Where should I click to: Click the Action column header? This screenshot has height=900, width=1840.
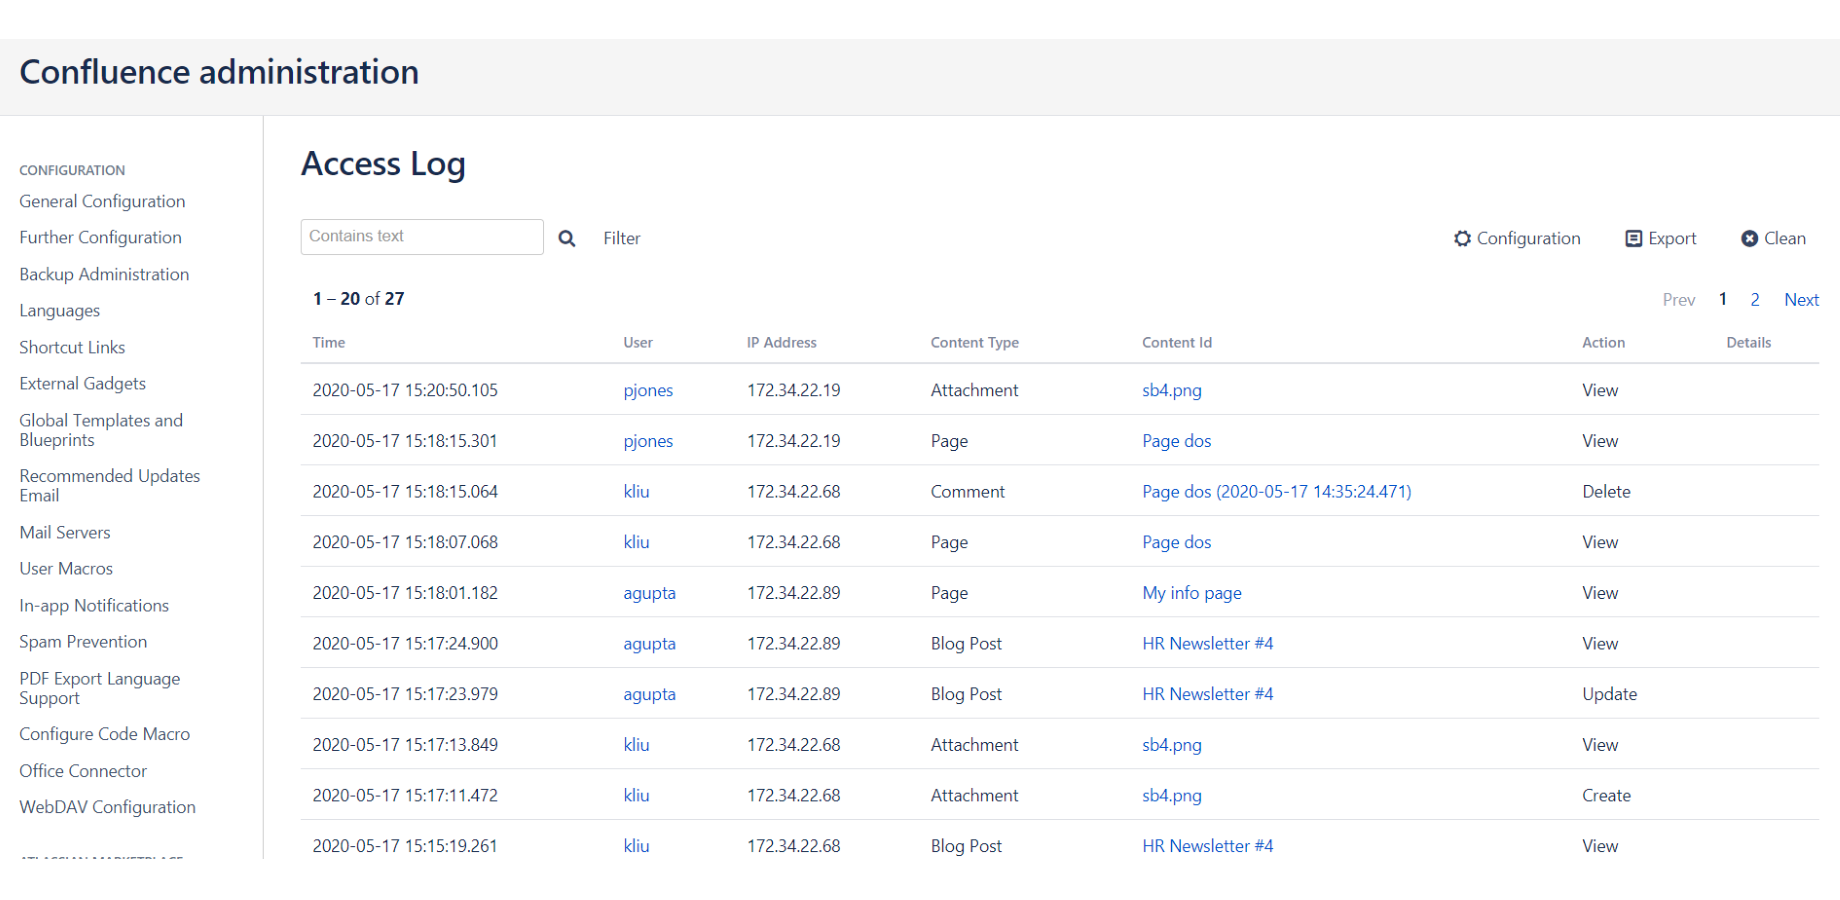tap(1603, 342)
